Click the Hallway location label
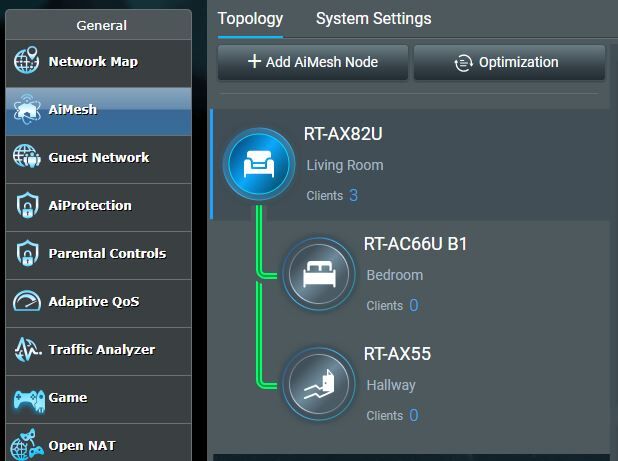The width and height of the screenshot is (618, 461). [391, 385]
